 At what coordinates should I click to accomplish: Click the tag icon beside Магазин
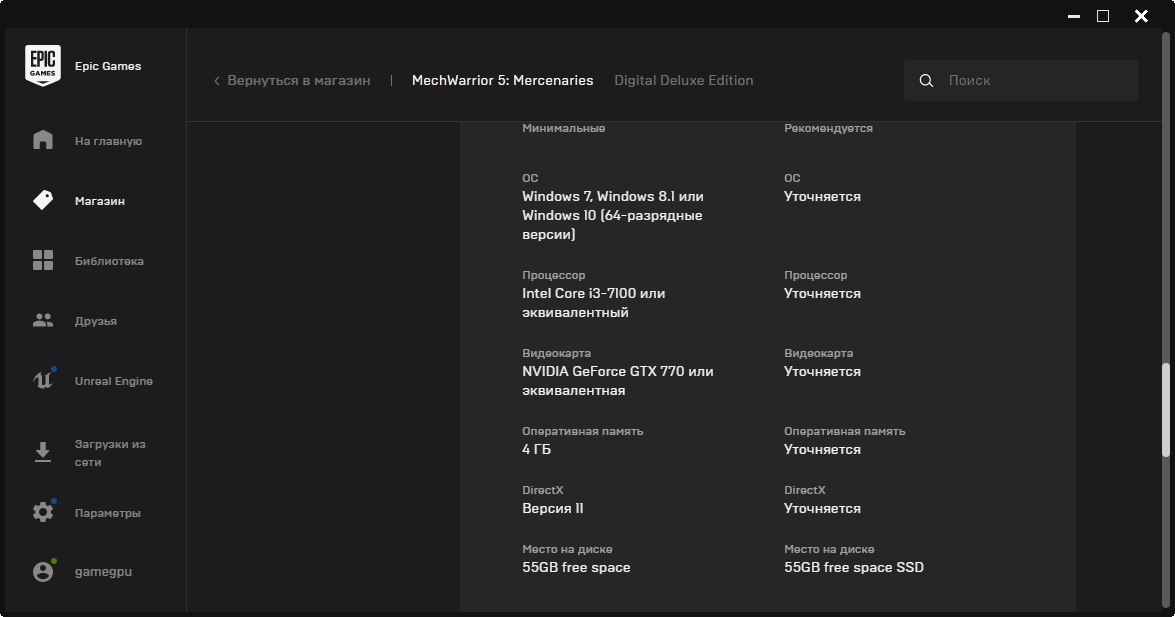pos(43,200)
